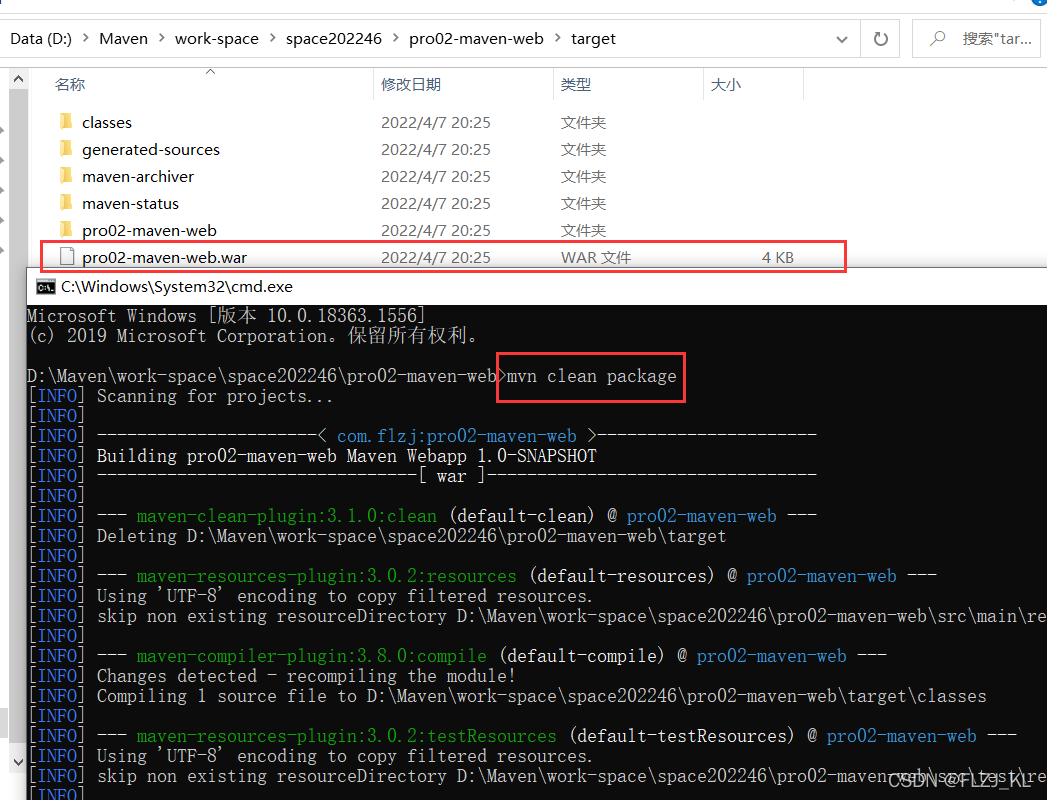Select the pro02-maven-web folder name
This screenshot has height=800, width=1047.
(x=149, y=230)
